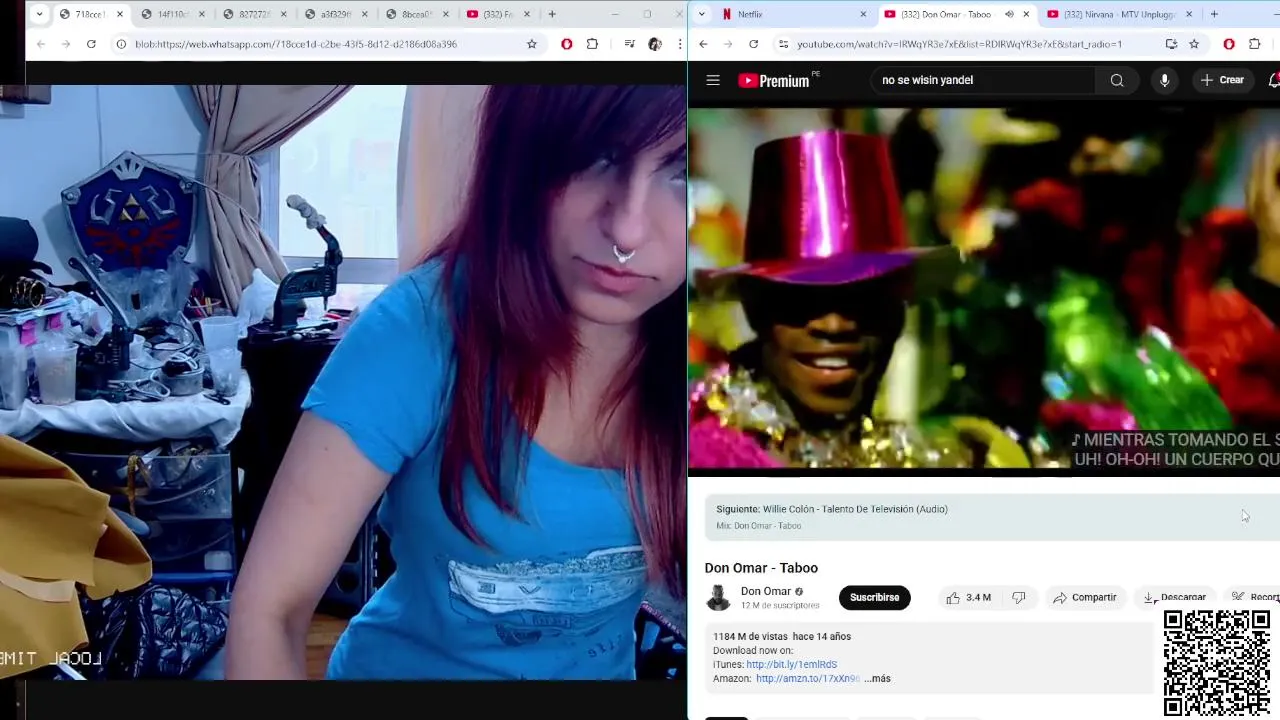Click the install app icon in YouTube address bar
Image resolution: width=1280 pixels, height=720 pixels.
pos(1171,44)
